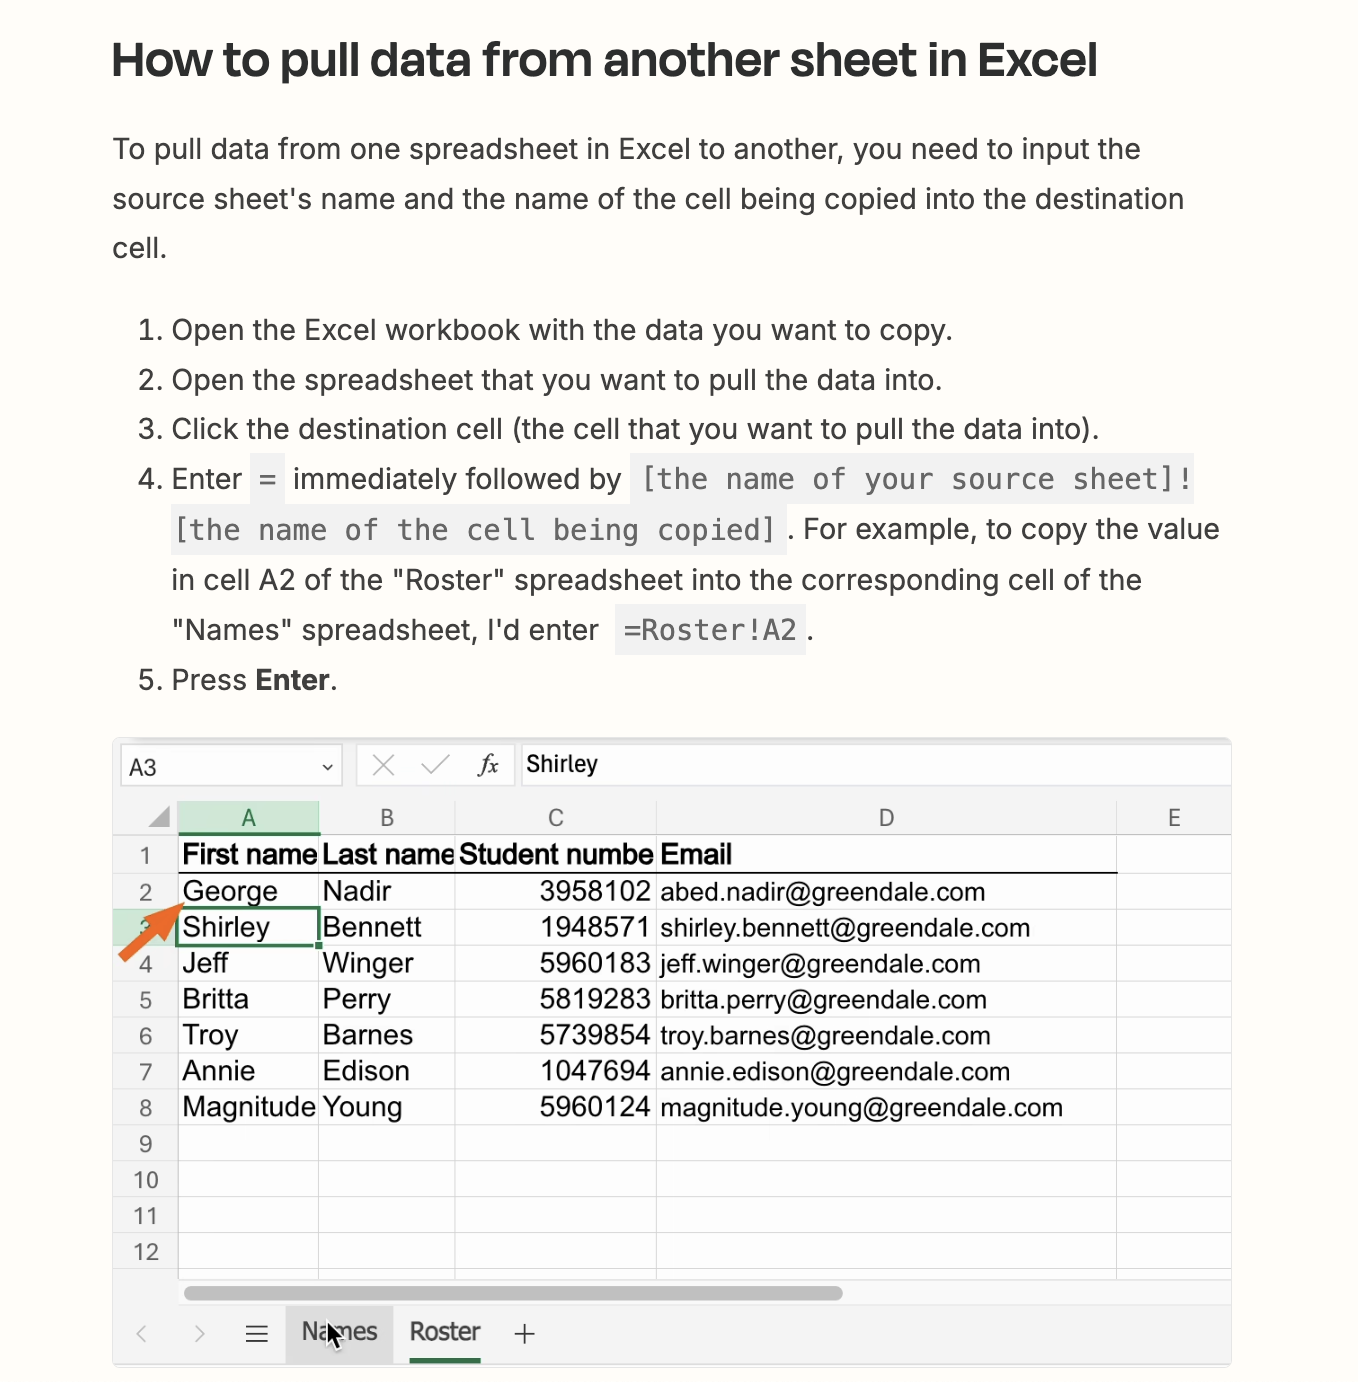Open the insert function fx button

pyautogui.click(x=488, y=766)
